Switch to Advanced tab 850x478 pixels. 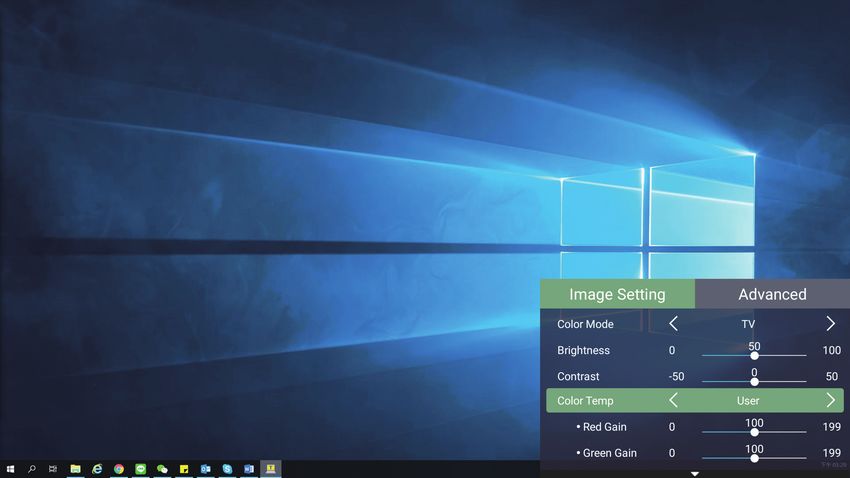coord(772,294)
